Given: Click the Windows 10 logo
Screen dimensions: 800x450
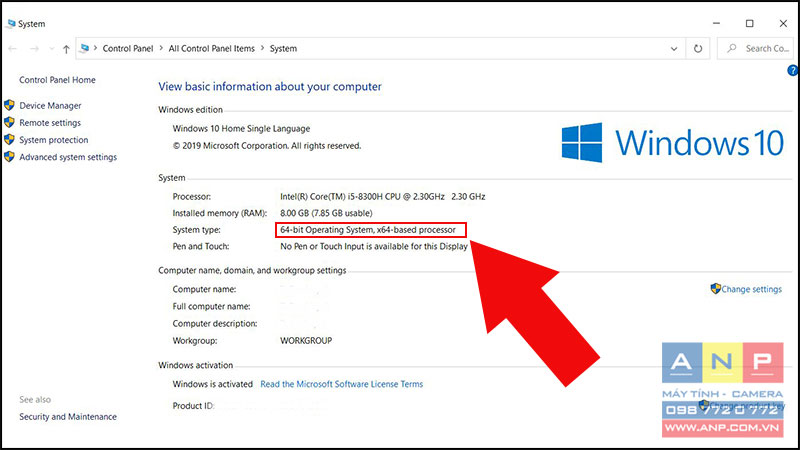Looking at the screenshot, I should coord(672,142).
